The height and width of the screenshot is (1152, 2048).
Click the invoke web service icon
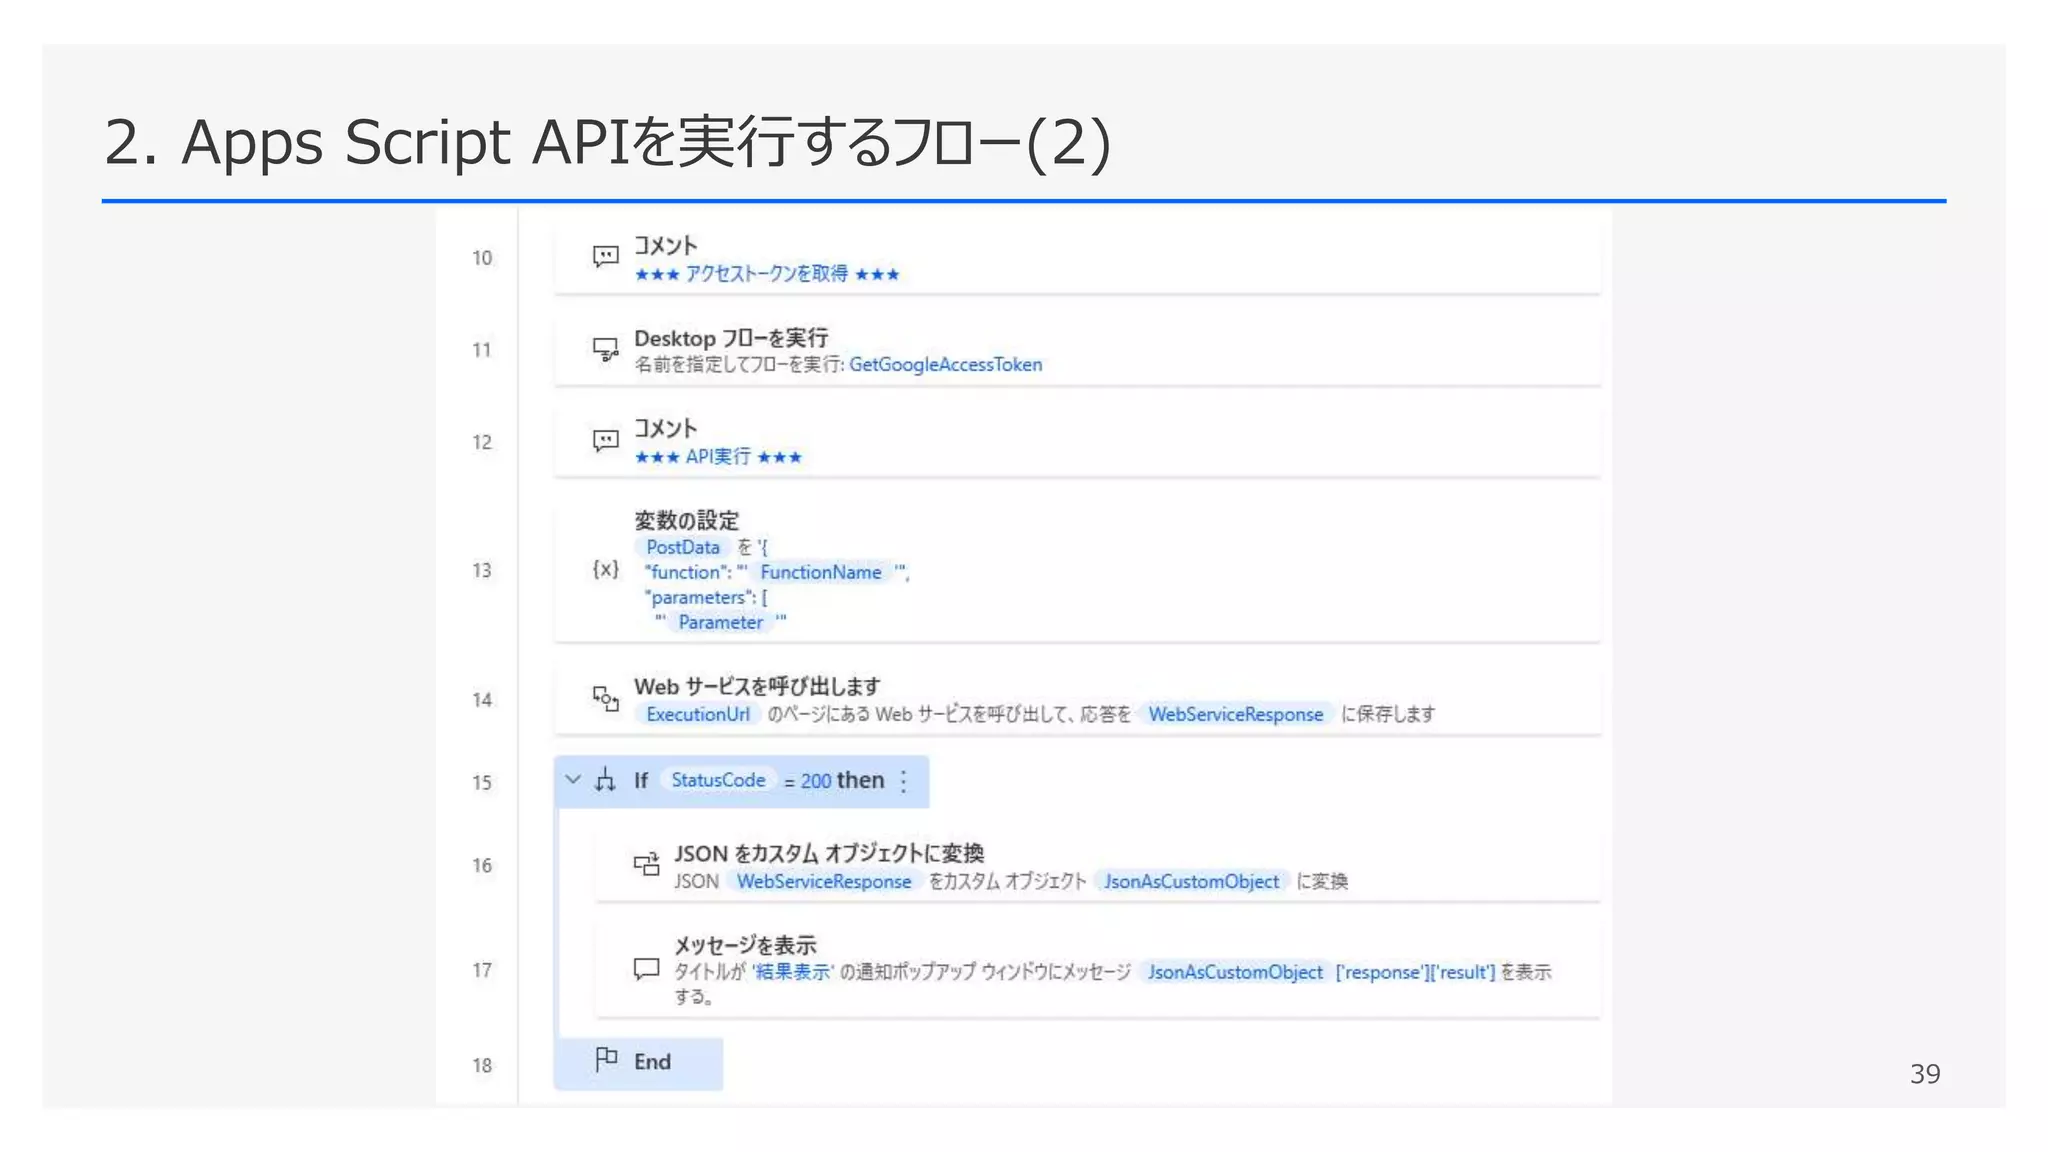click(x=605, y=699)
